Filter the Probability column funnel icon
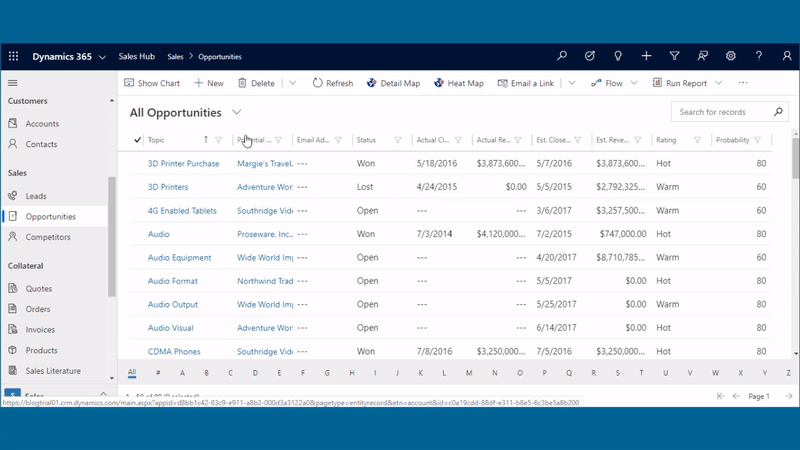800x450 pixels. (758, 140)
